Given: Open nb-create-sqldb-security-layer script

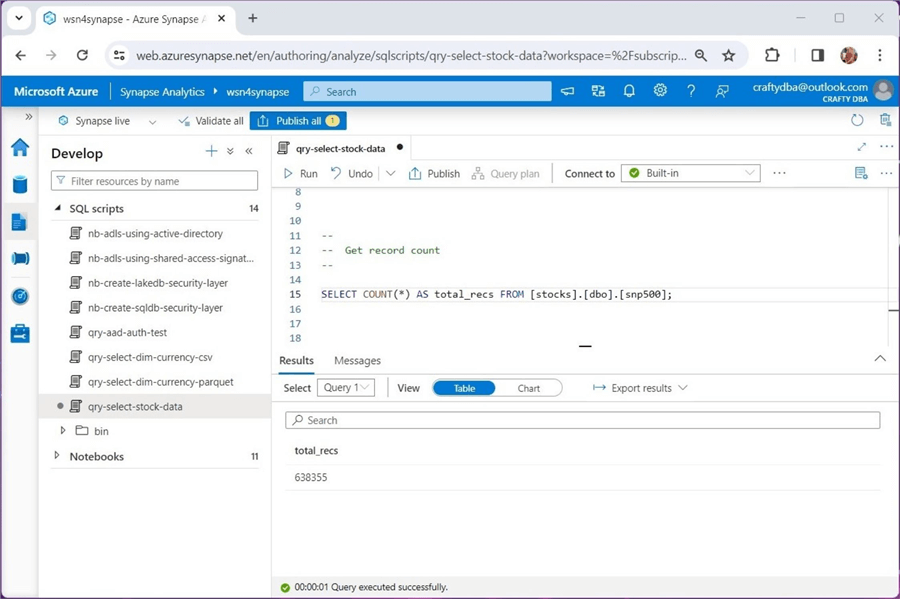Looking at the screenshot, I should 155,308.
